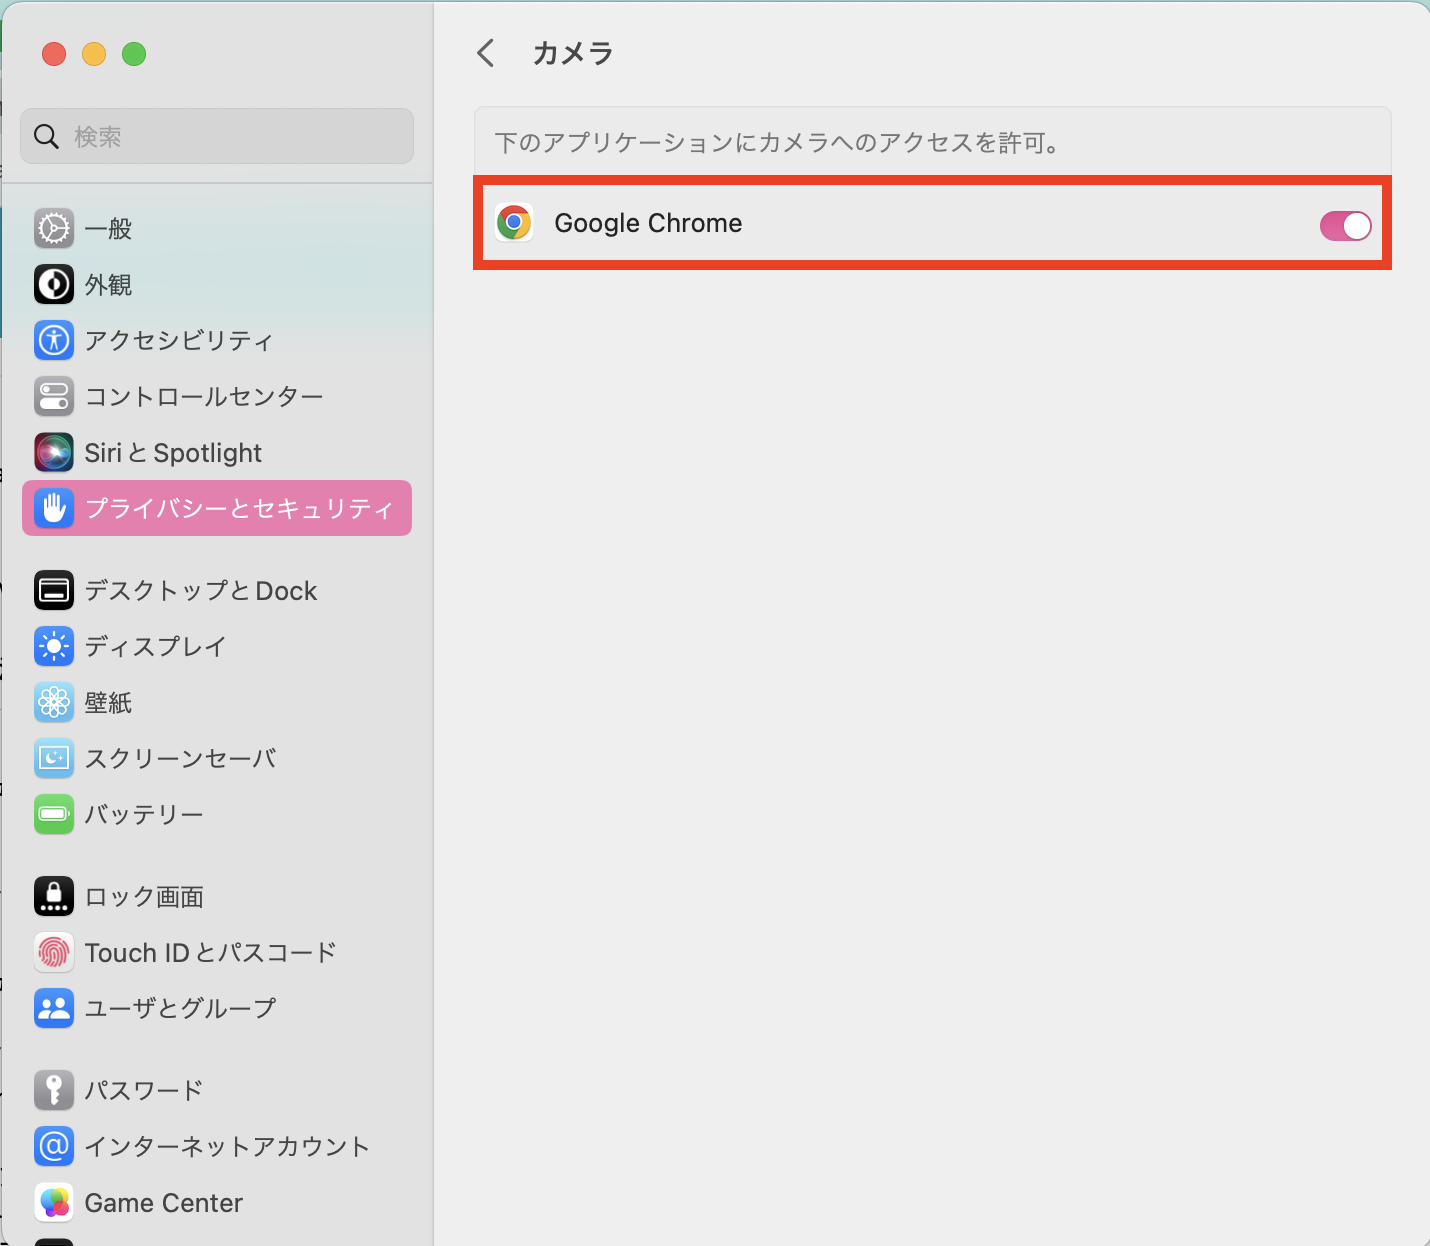Click the Google Chrome app icon
The image size is (1430, 1246).
click(514, 223)
